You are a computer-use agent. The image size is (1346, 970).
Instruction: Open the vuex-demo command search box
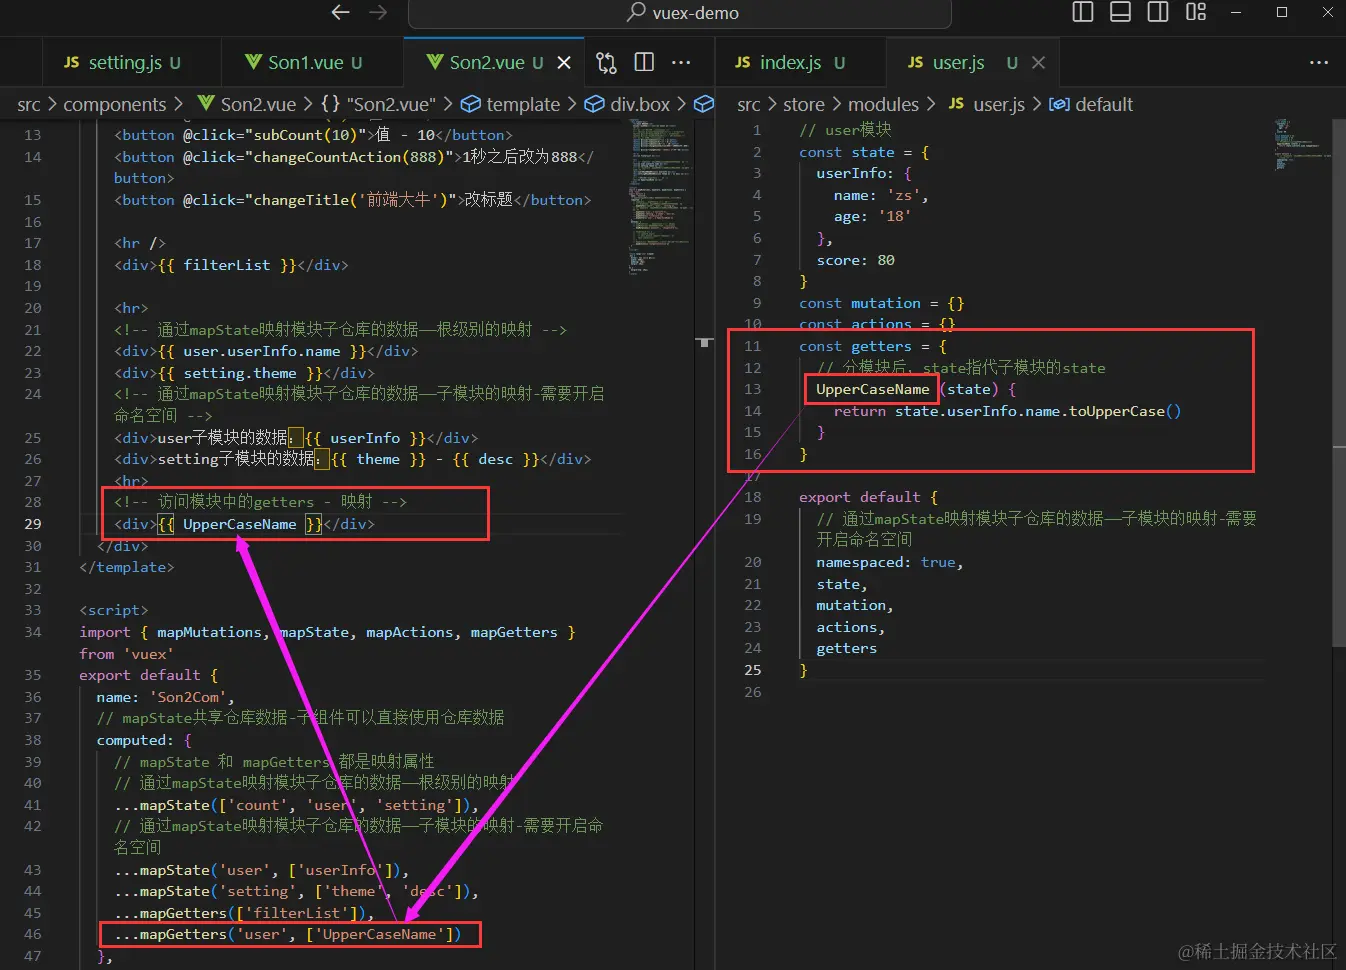click(x=680, y=13)
